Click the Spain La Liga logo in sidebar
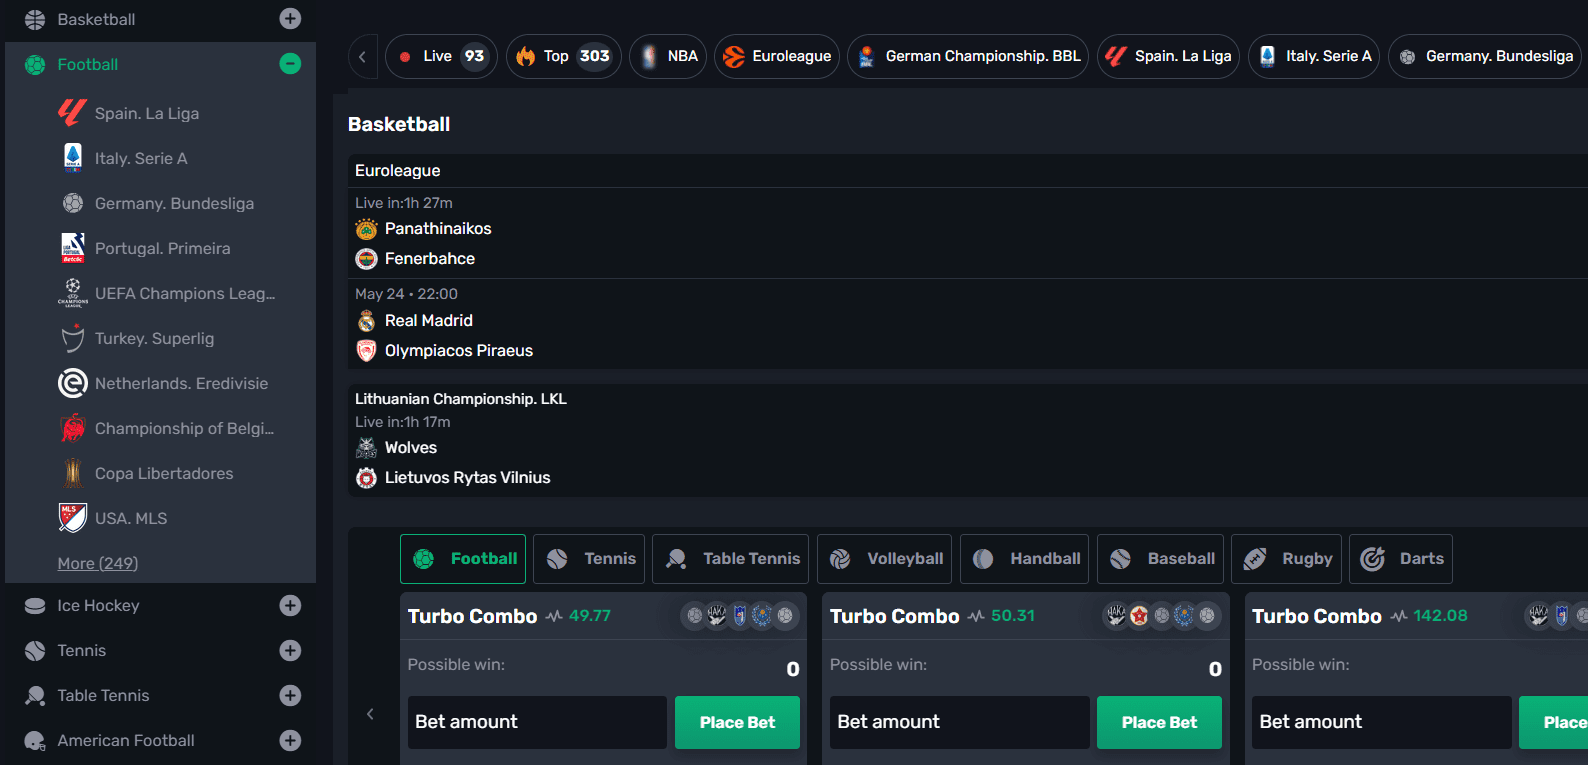The image size is (1588, 765). tap(72, 113)
